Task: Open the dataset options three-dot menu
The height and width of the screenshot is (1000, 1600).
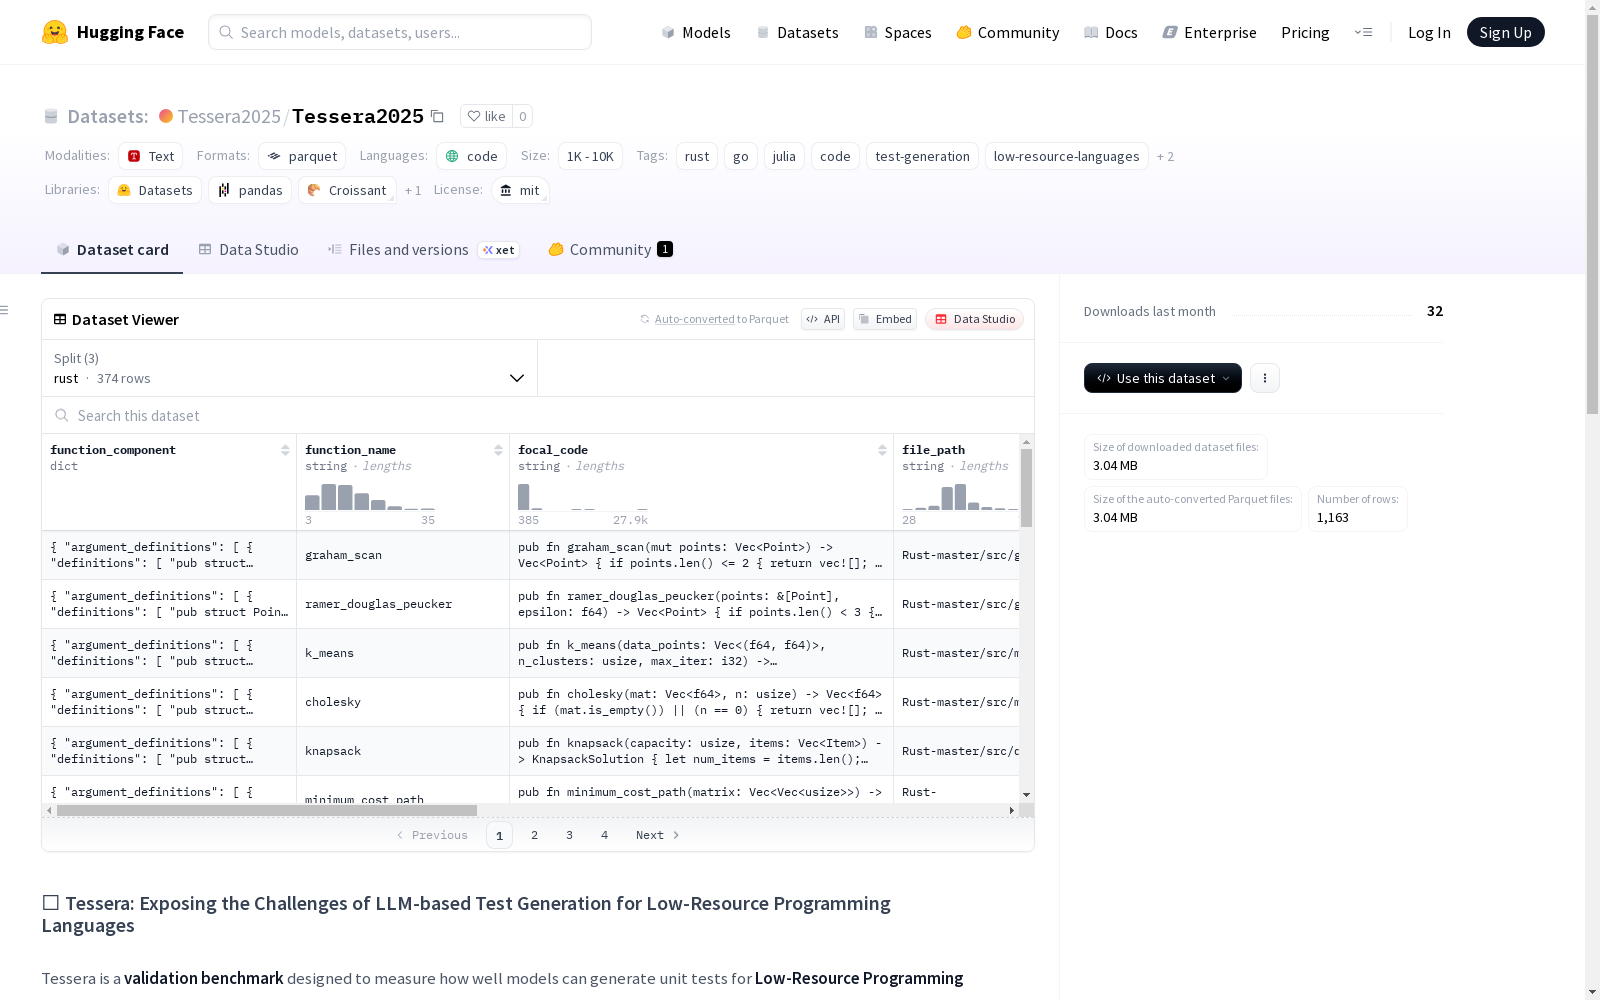Action: (1265, 378)
